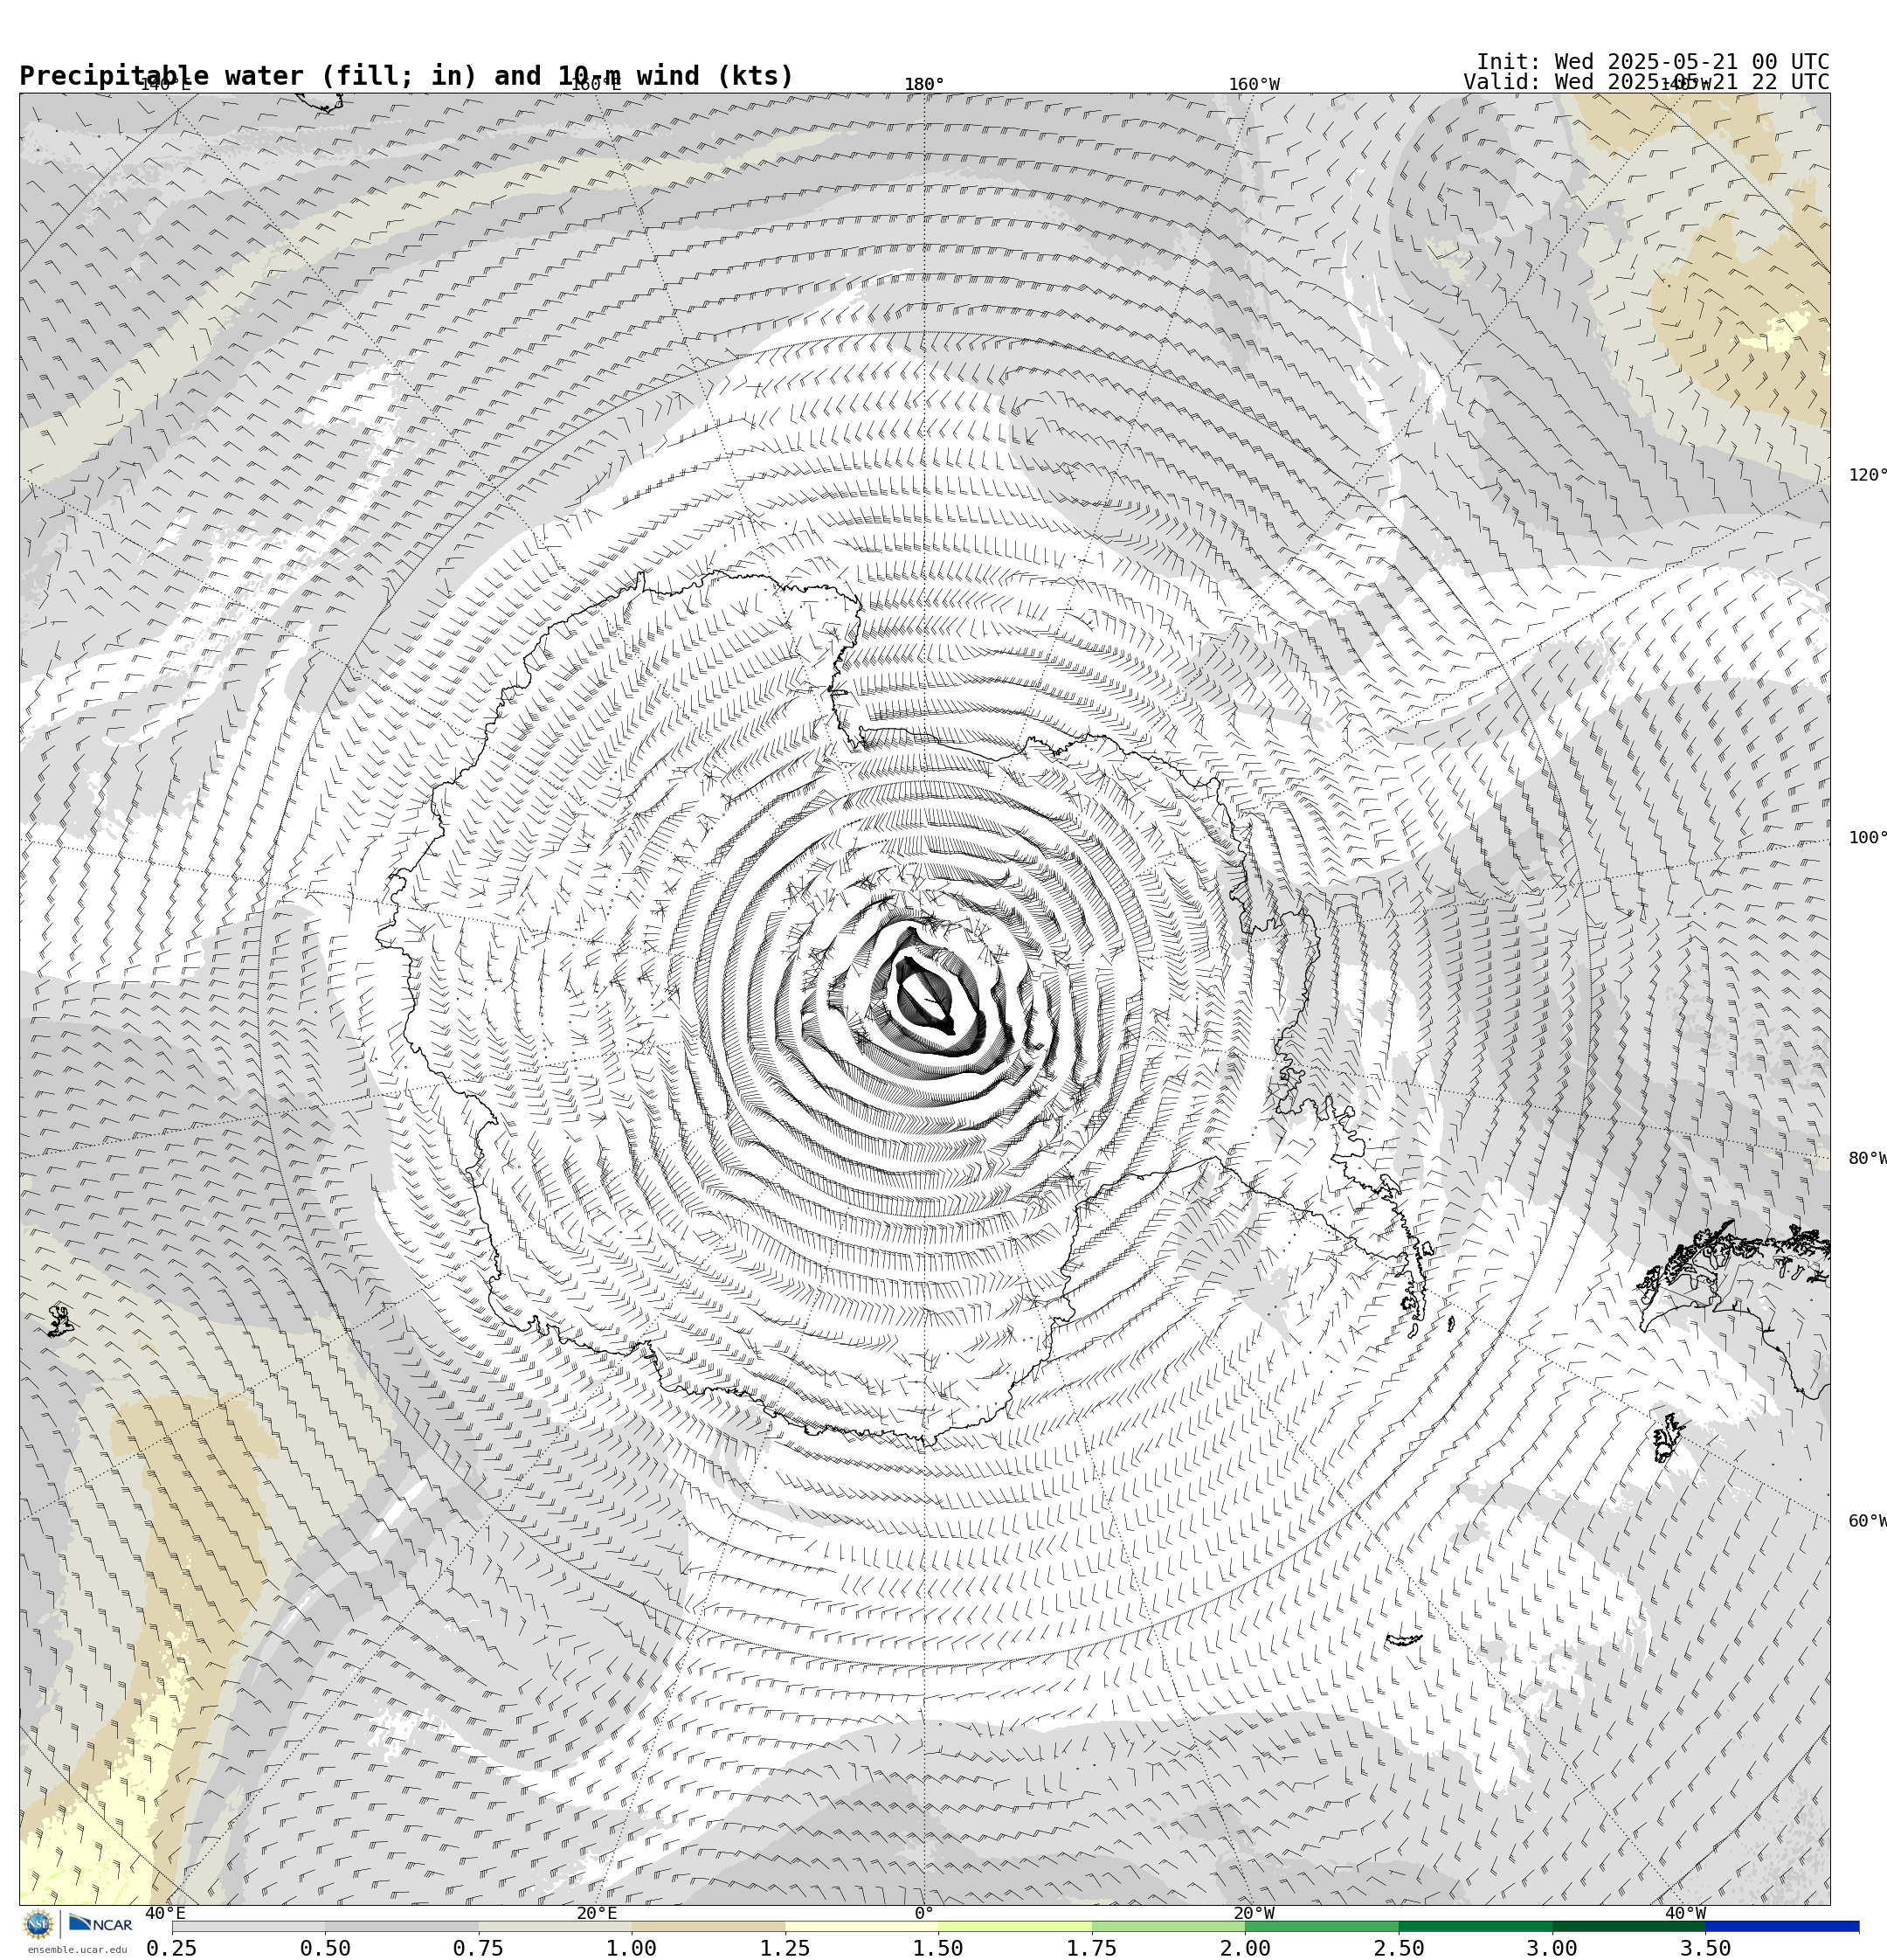Pick the tan 1.00–1.25 colorbar swatch
Viewport: 1887px width, 1960px height.
[708, 1926]
